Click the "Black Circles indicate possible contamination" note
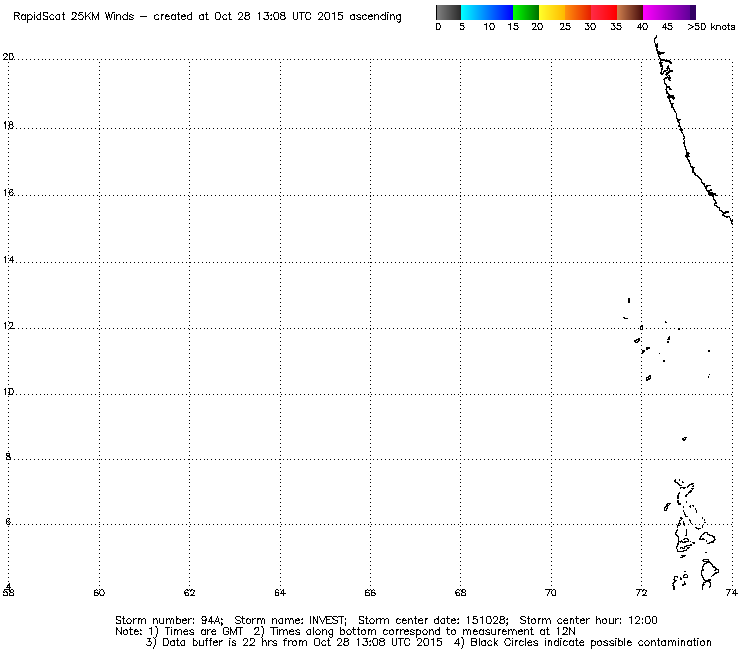The image size is (740, 650). (x=591, y=642)
